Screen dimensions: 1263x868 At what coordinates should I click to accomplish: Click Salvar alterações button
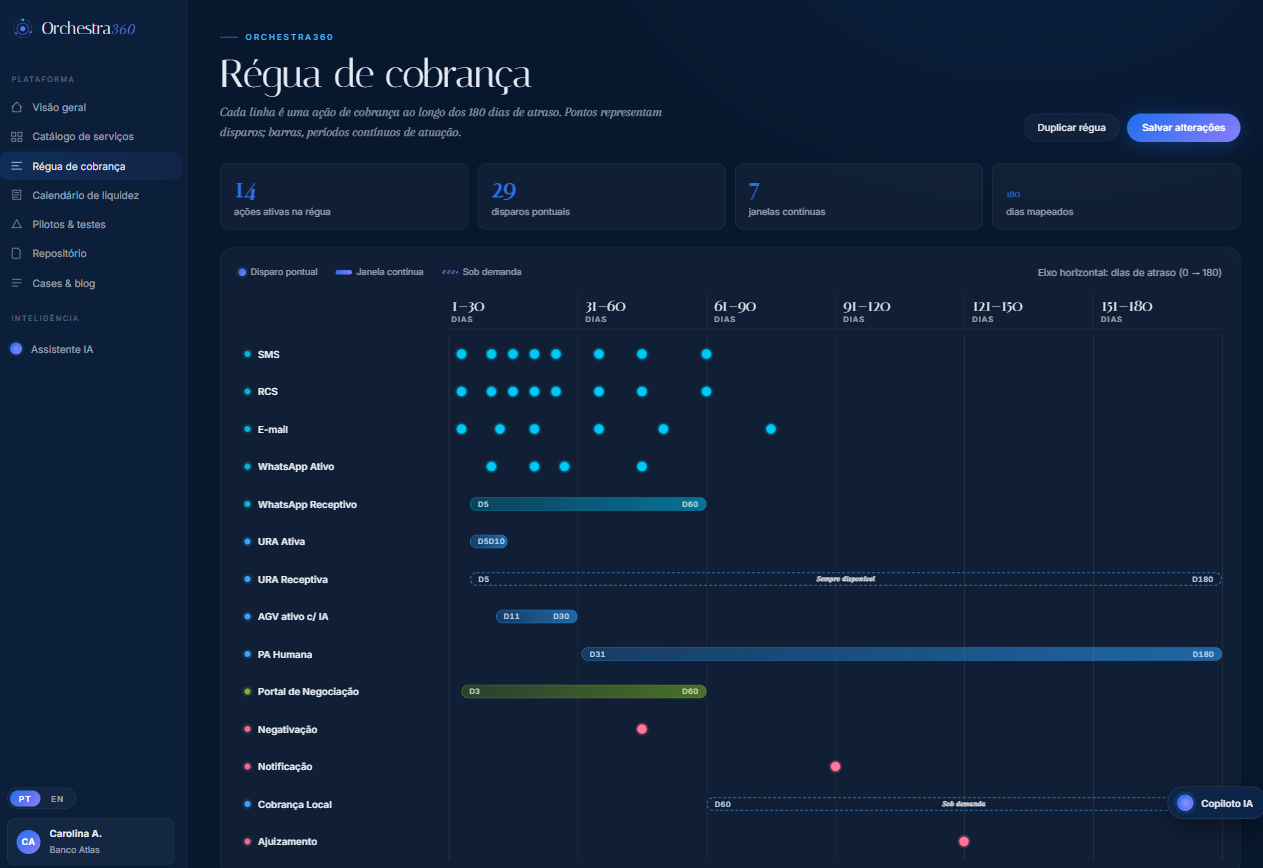click(1183, 128)
